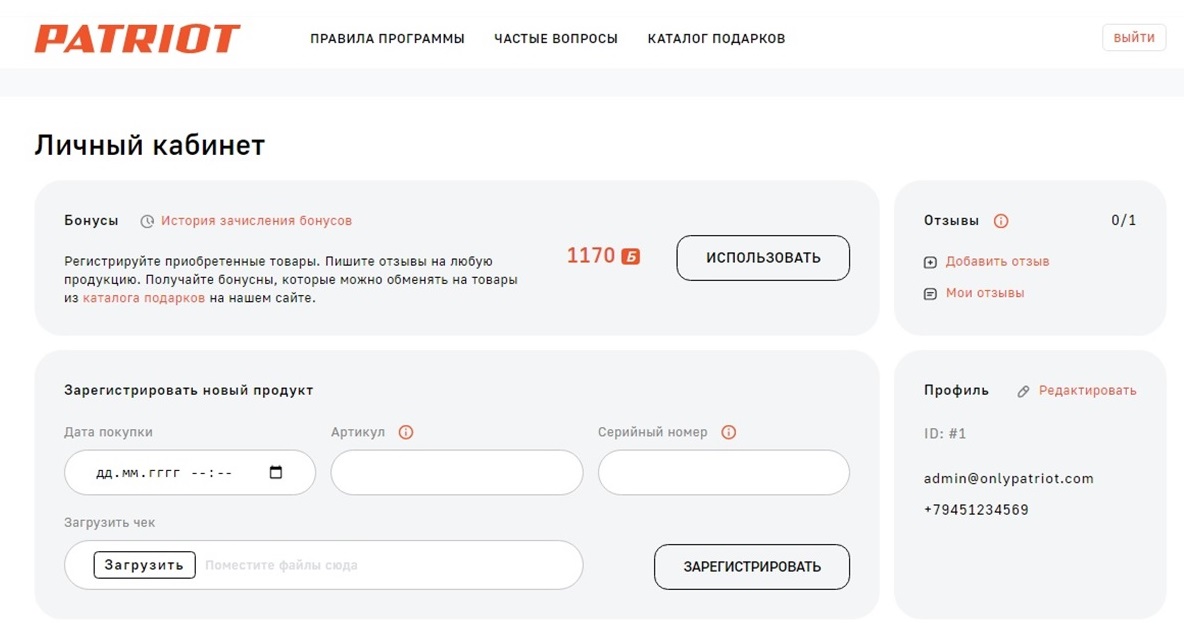Open the calendar picker in date field
The image size is (1184, 640).
point(277,473)
